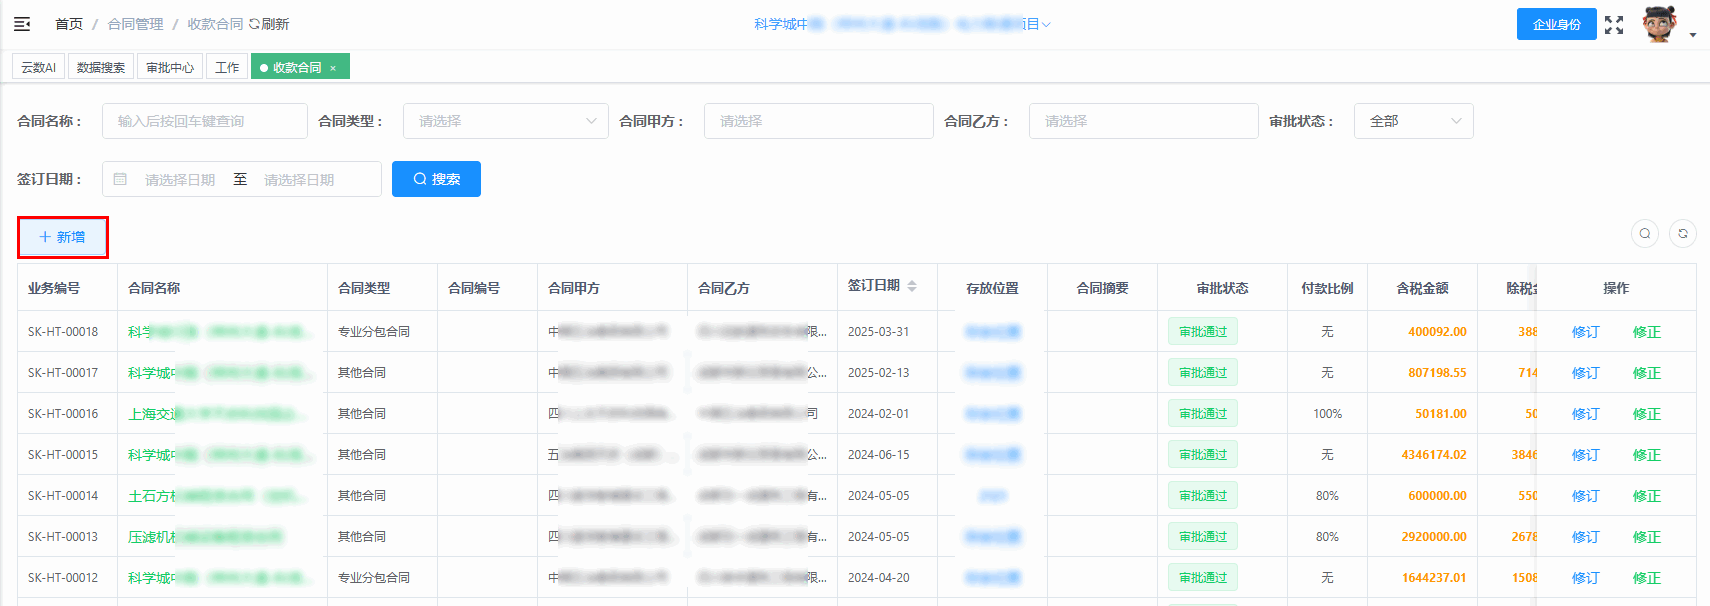Click the 新增 button
This screenshot has height=606, width=1710.
coord(62,237)
